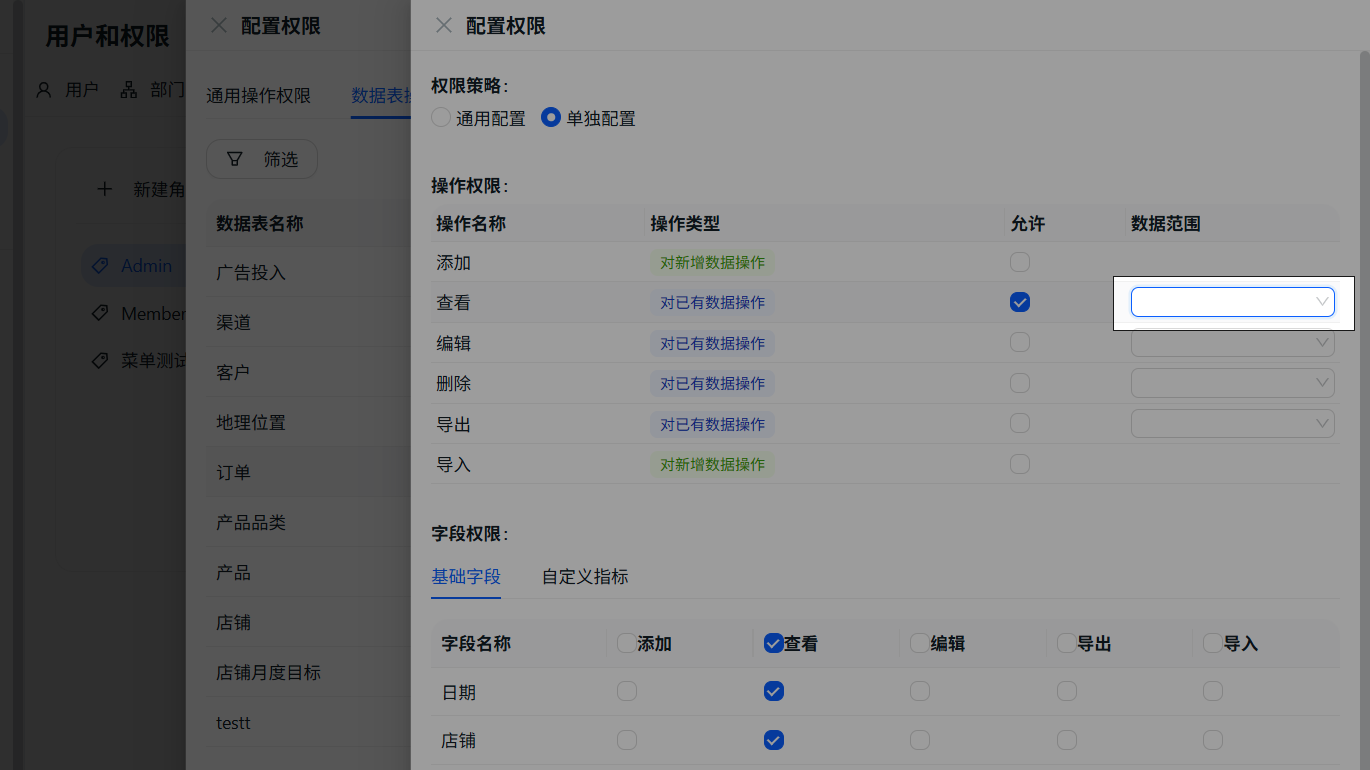Screen dimensions: 1370x770
Task: Open the 删除 row data range dropdown
Action: tap(1233, 383)
